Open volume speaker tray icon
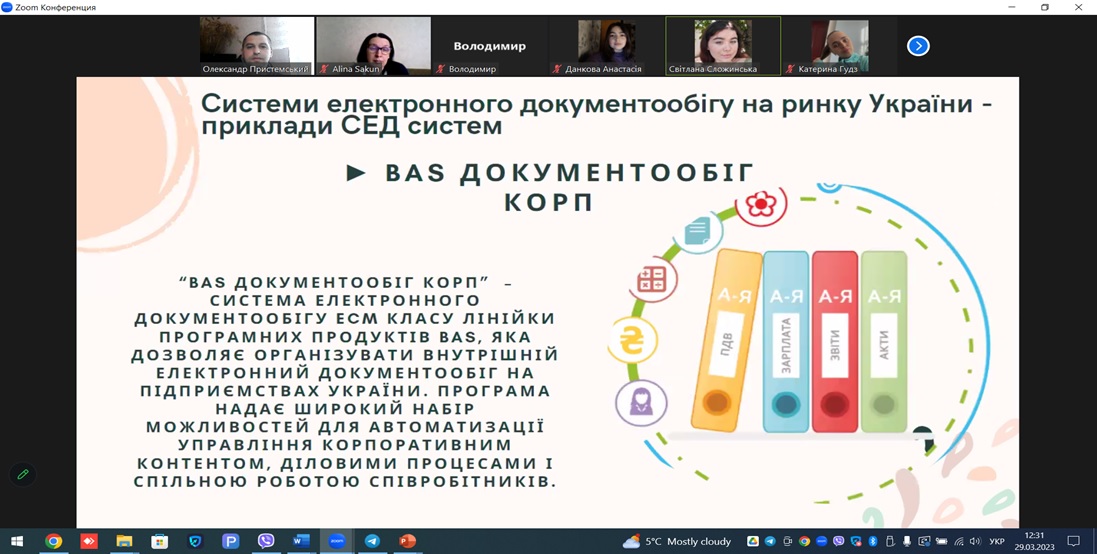1097x554 pixels. pos(975,541)
